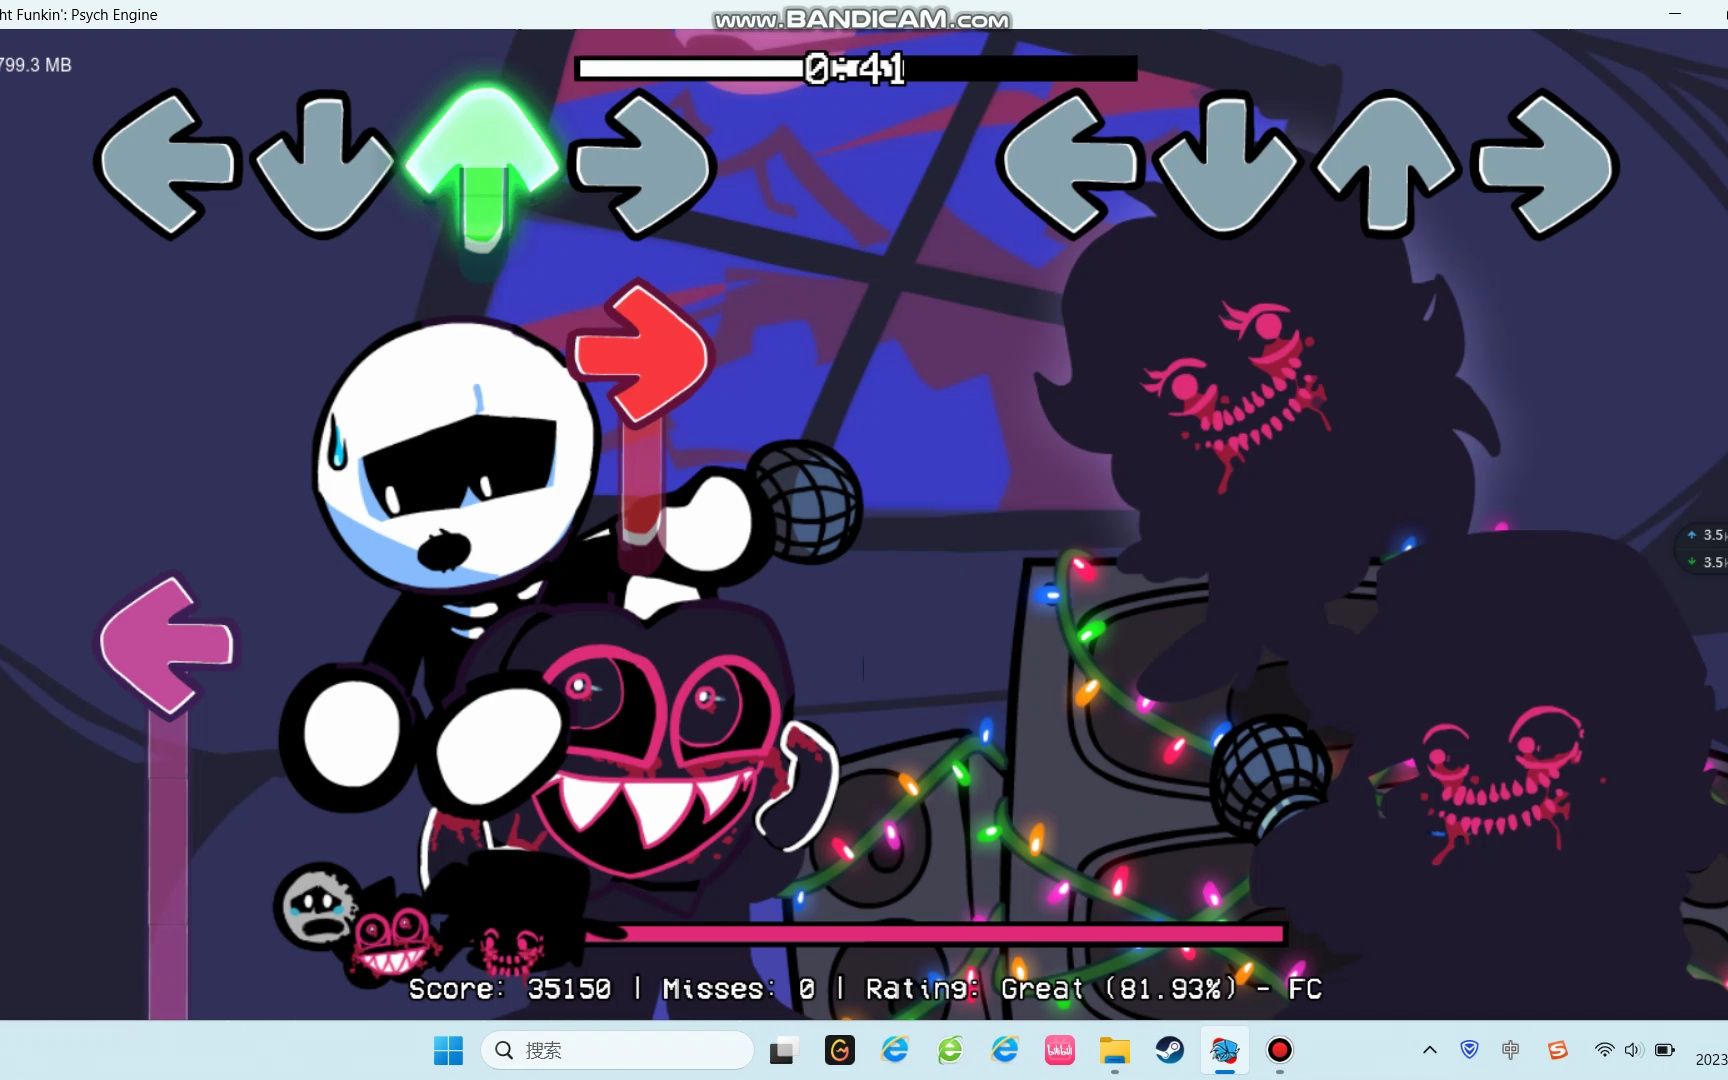Click the song time bar at 0:41
The width and height of the screenshot is (1728, 1080).
coord(857,68)
